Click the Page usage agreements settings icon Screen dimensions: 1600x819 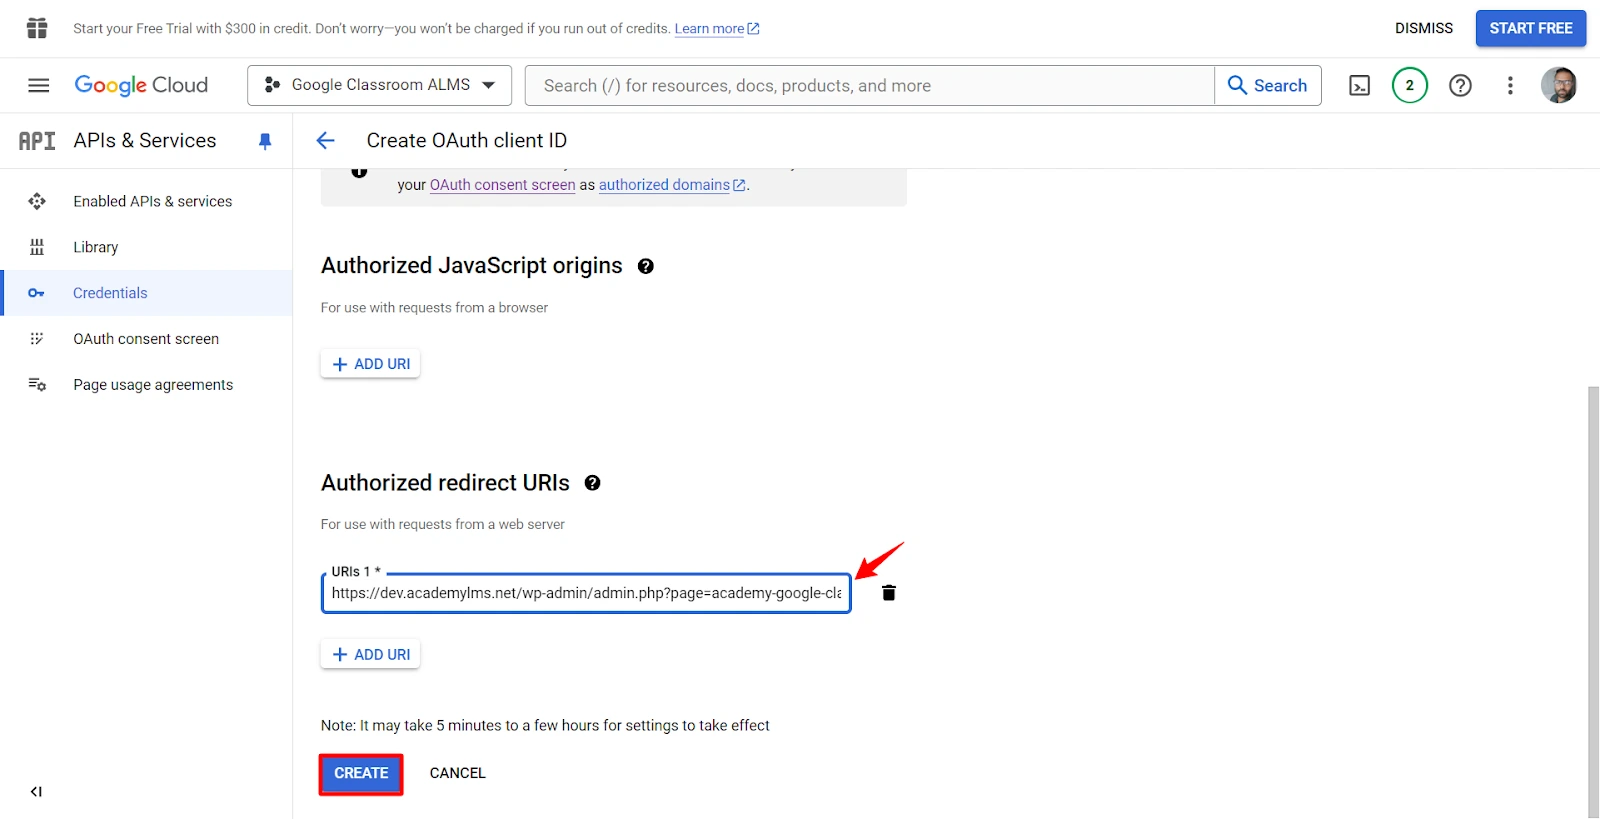tap(37, 385)
